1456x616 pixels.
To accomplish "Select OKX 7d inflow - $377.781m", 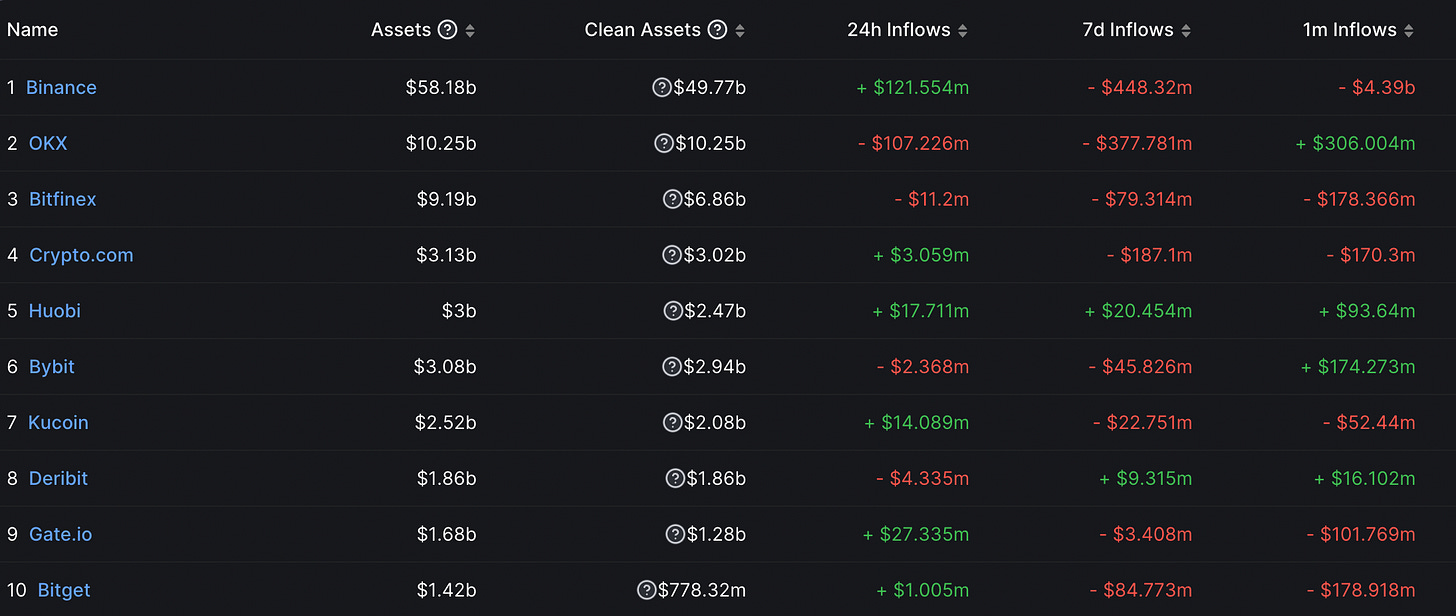I will [1137, 143].
